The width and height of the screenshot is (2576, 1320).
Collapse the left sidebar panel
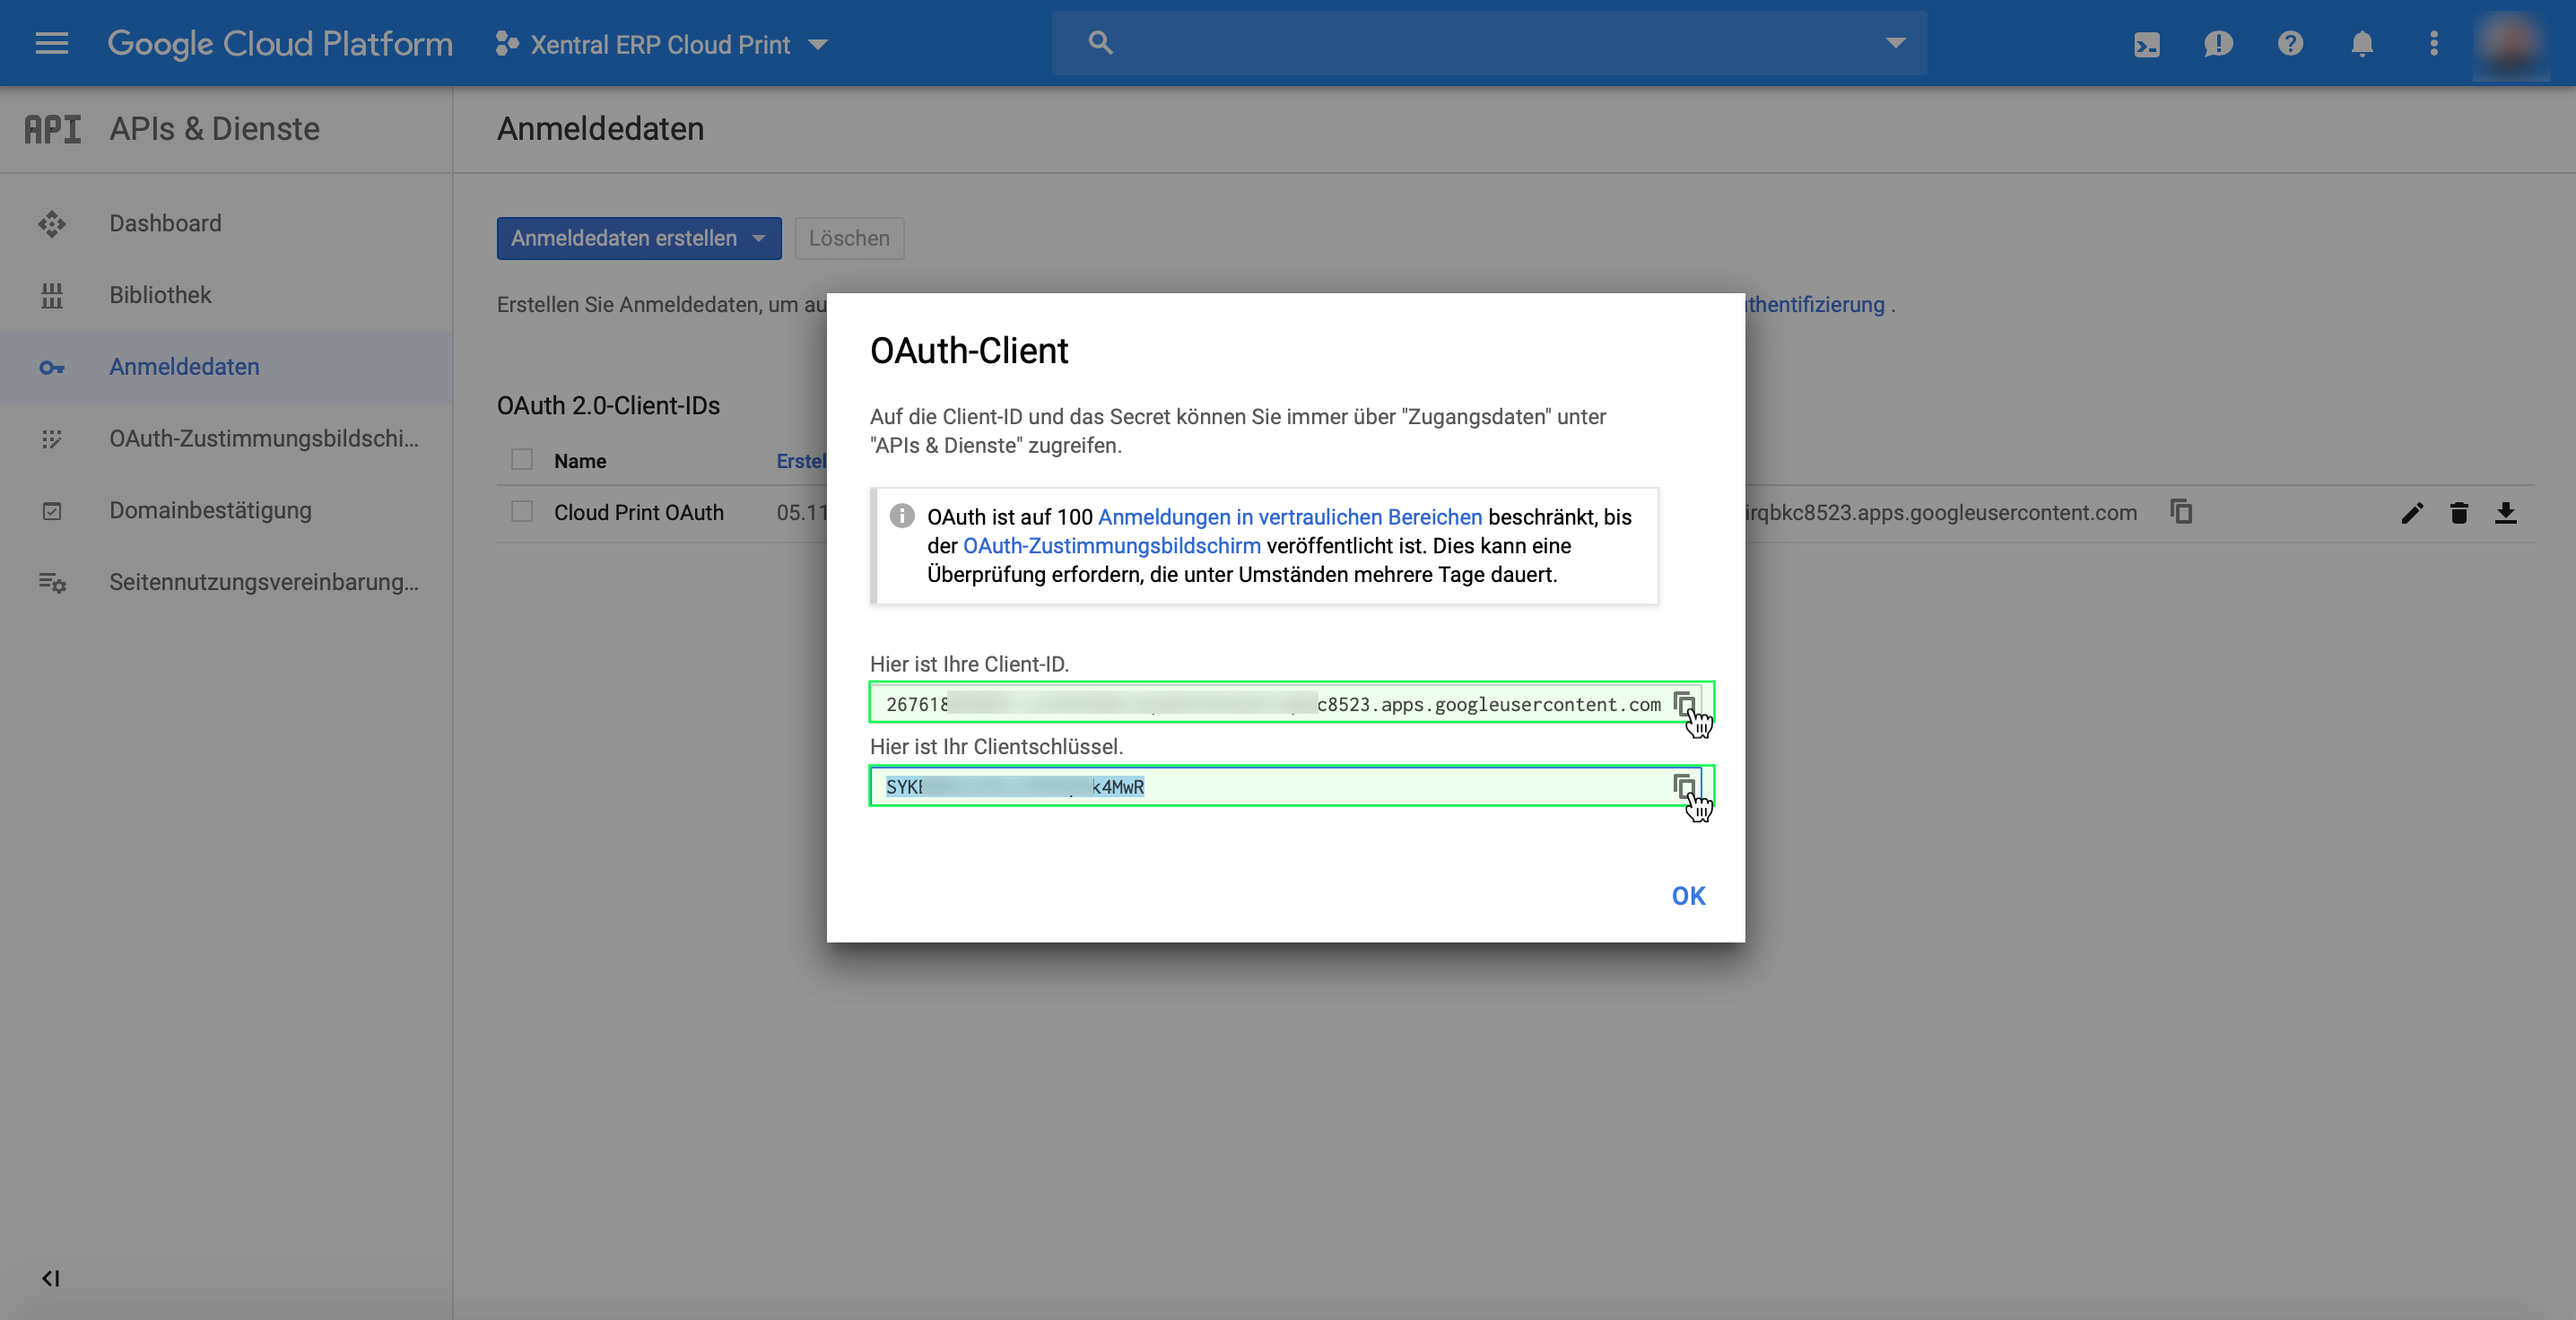50,1278
